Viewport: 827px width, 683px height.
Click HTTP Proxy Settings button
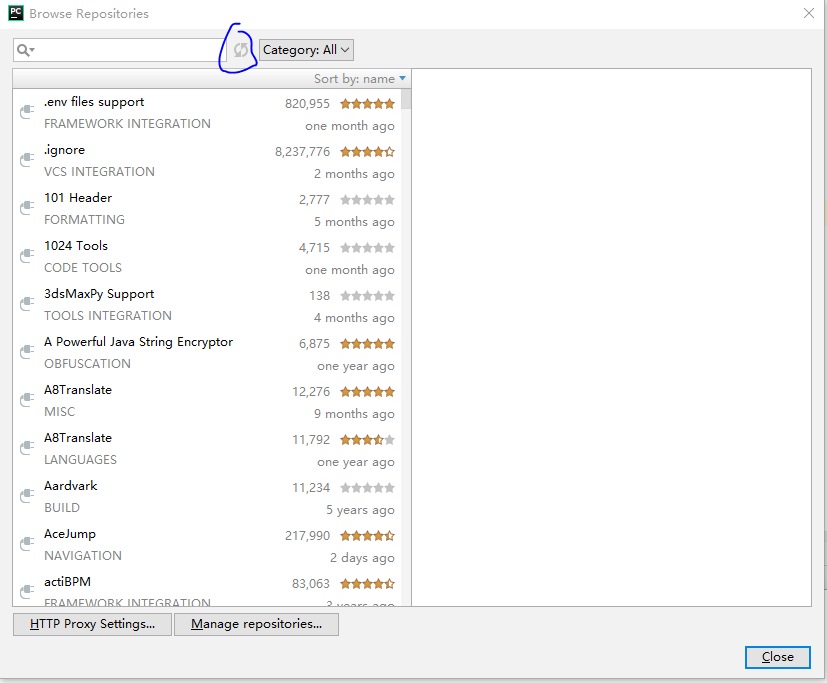(92, 624)
